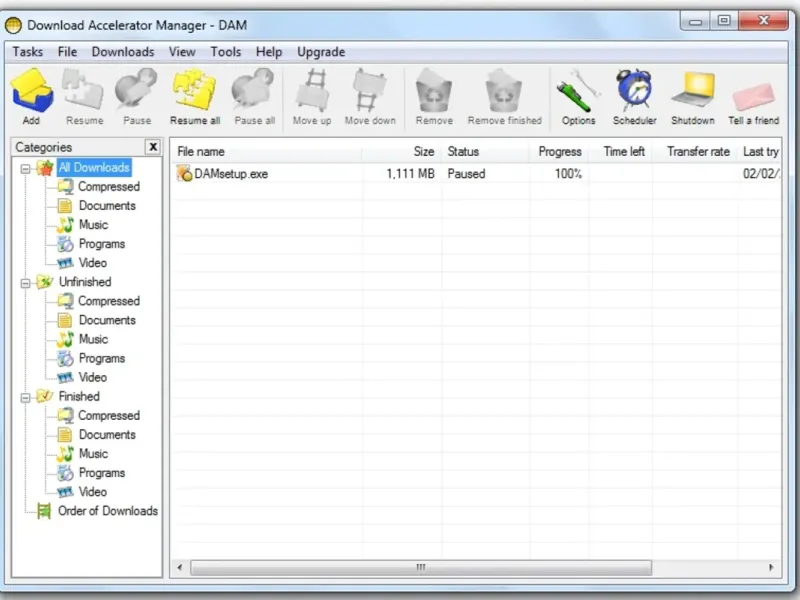Click the DAMsetup.exe last try date
Screen dimensions: 800x600
761,173
